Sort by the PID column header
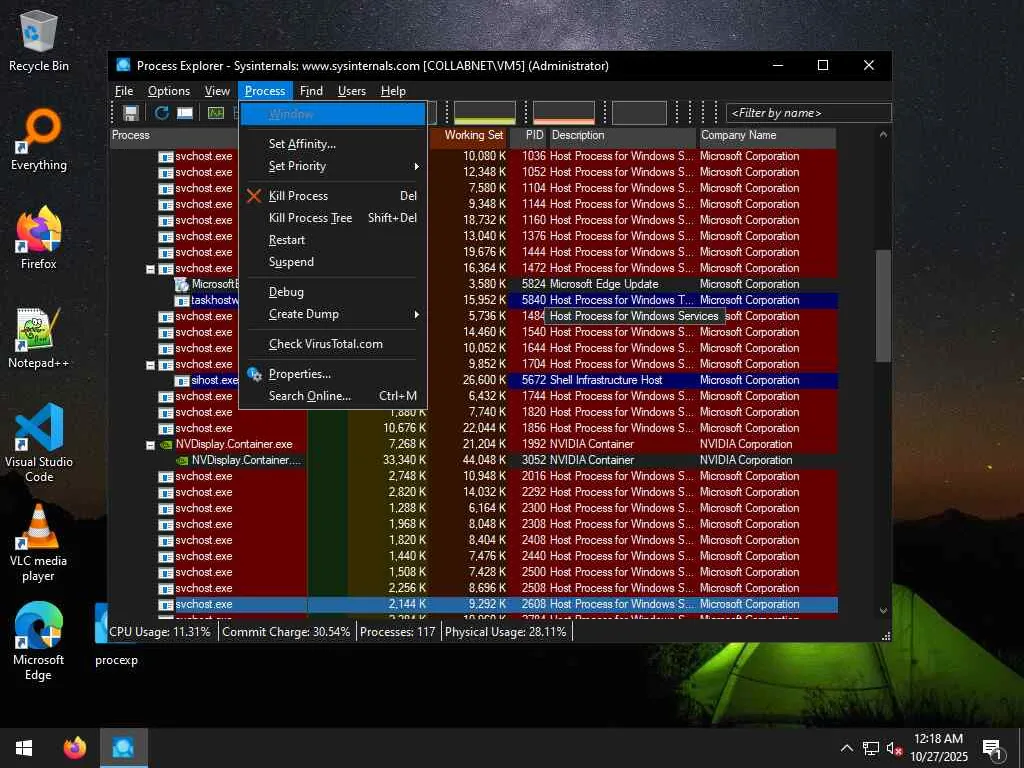This screenshot has height=768, width=1024. (528, 135)
